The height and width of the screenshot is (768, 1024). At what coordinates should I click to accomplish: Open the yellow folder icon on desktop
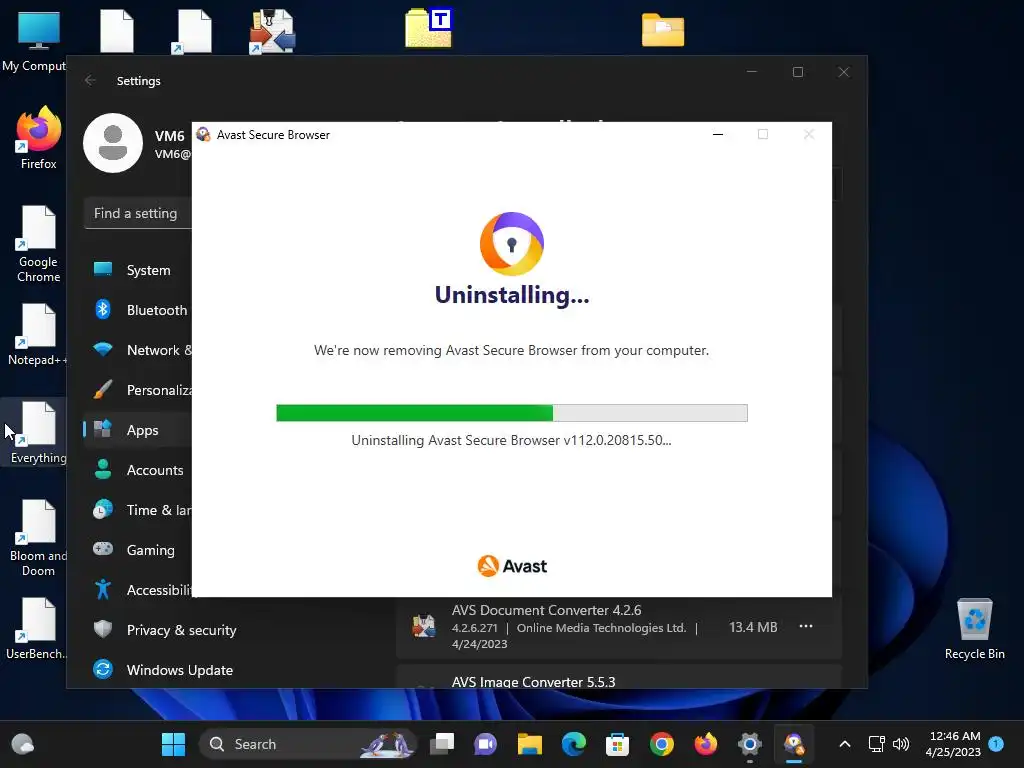[x=663, y=30]
